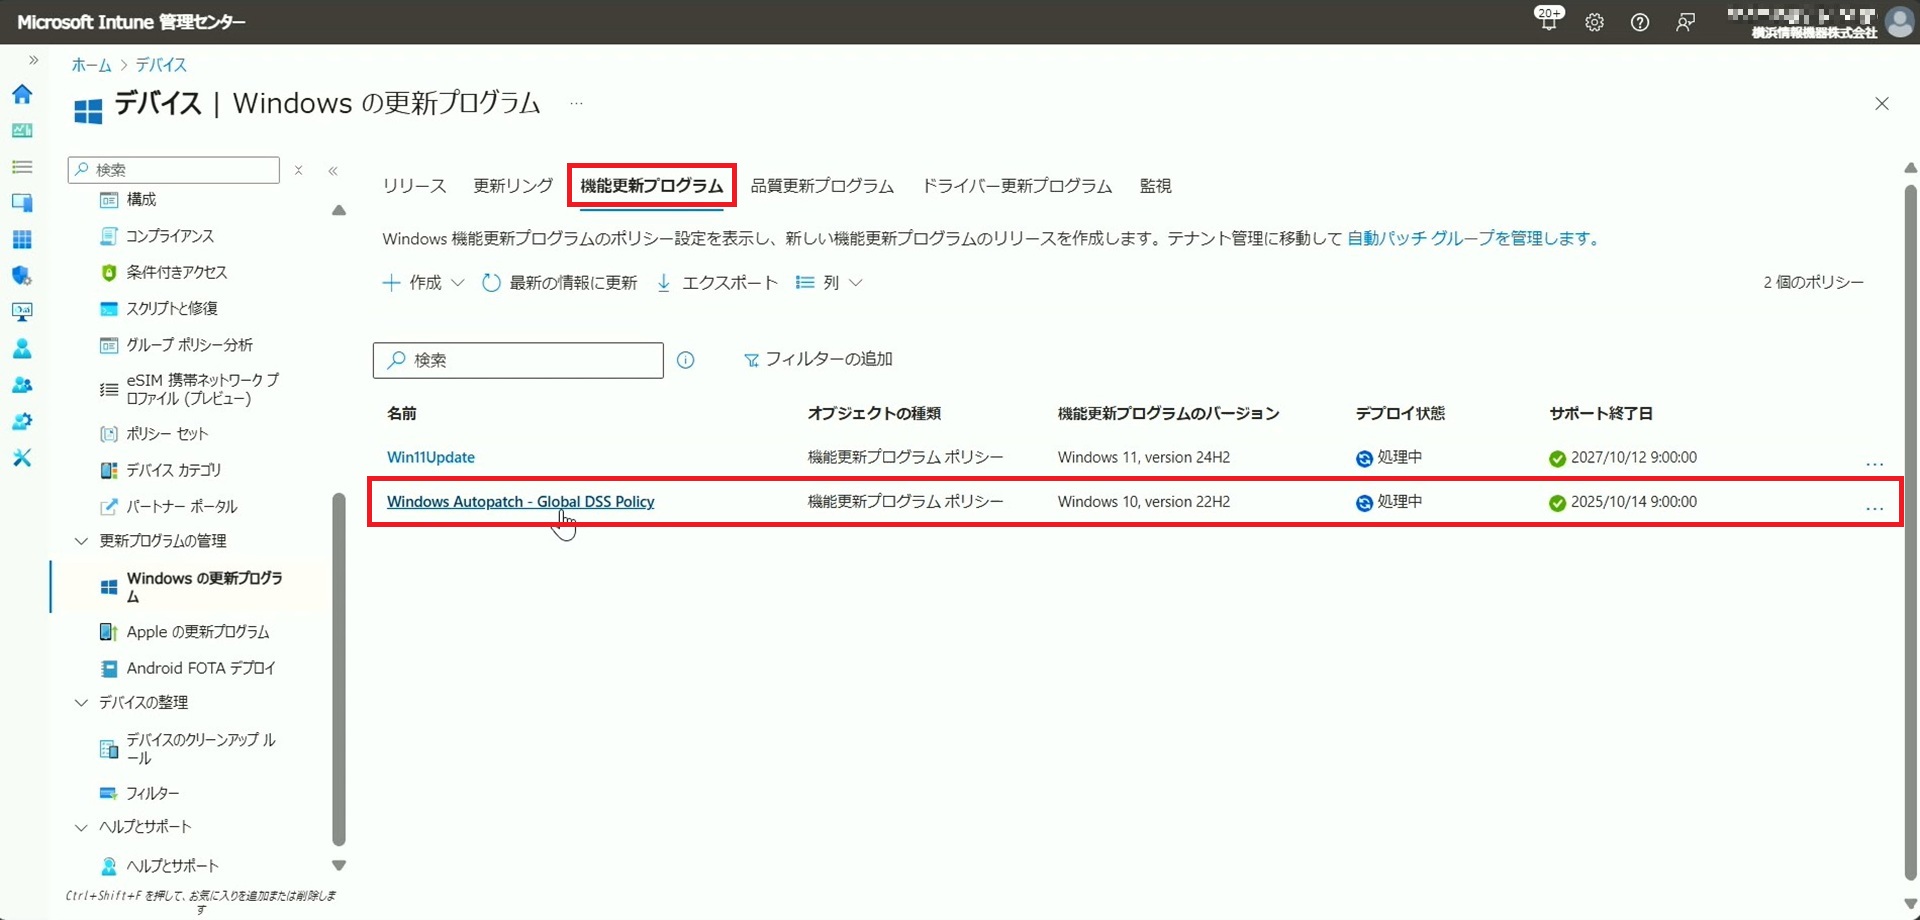The image size is (1920, 920).
Task: Open troubleshooting wrench icon in left rail
Action: click(x=22, y=458)
